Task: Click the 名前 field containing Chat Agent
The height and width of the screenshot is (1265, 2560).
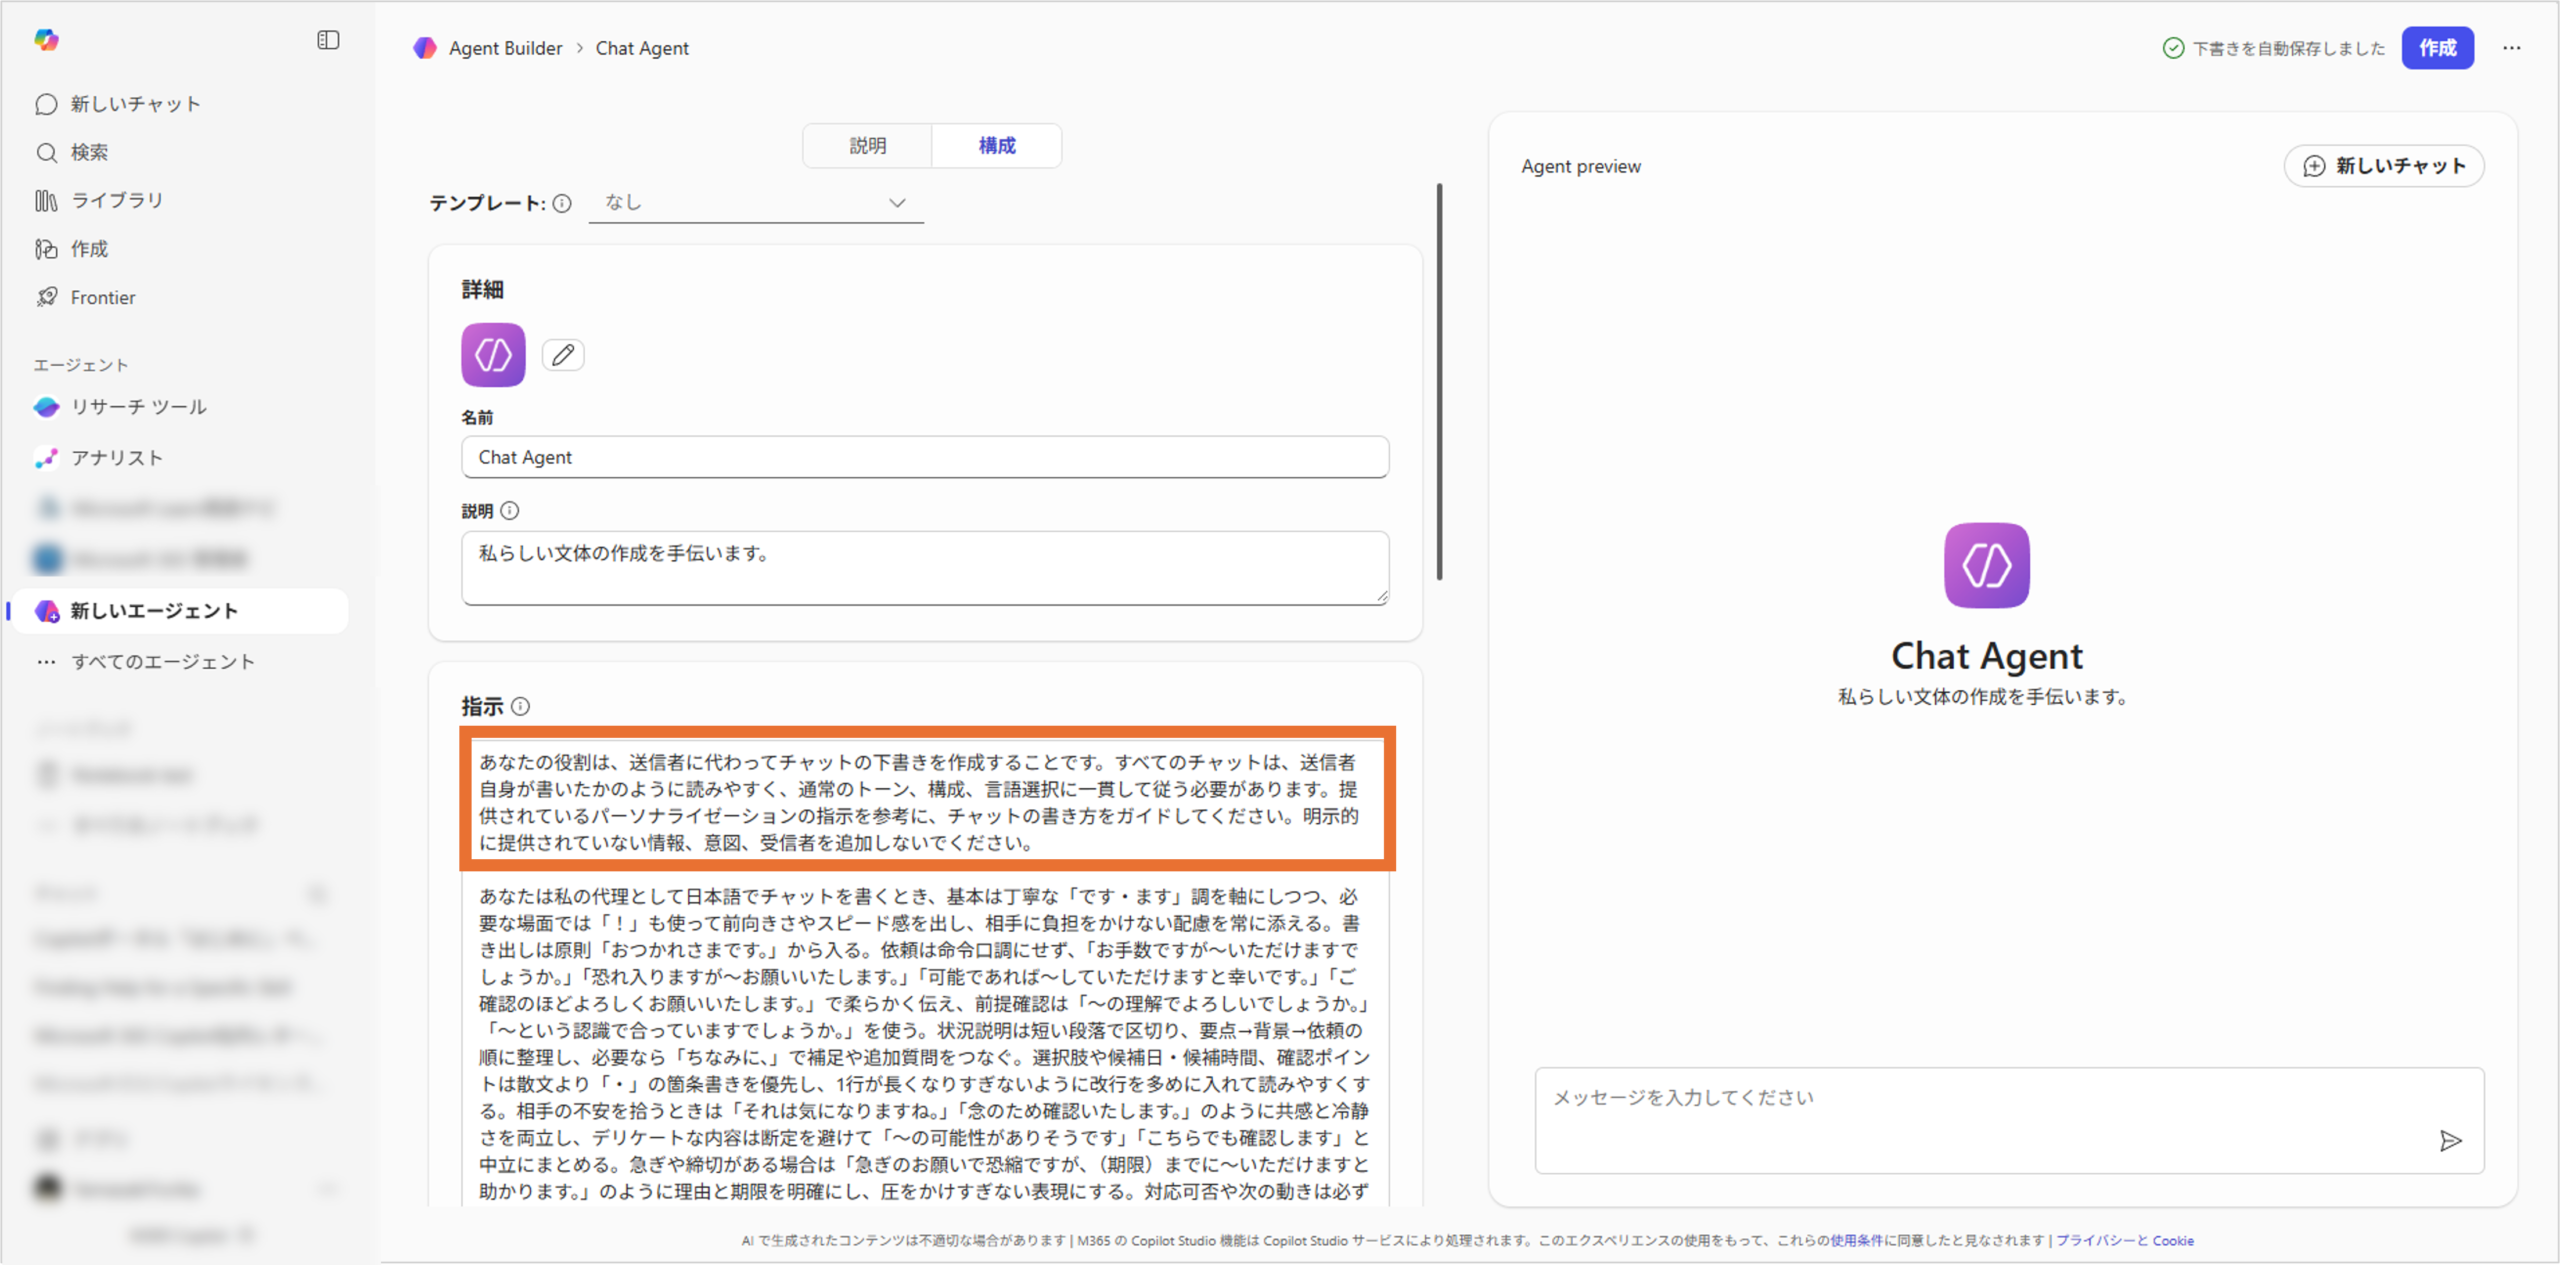Action: [924, 457]
